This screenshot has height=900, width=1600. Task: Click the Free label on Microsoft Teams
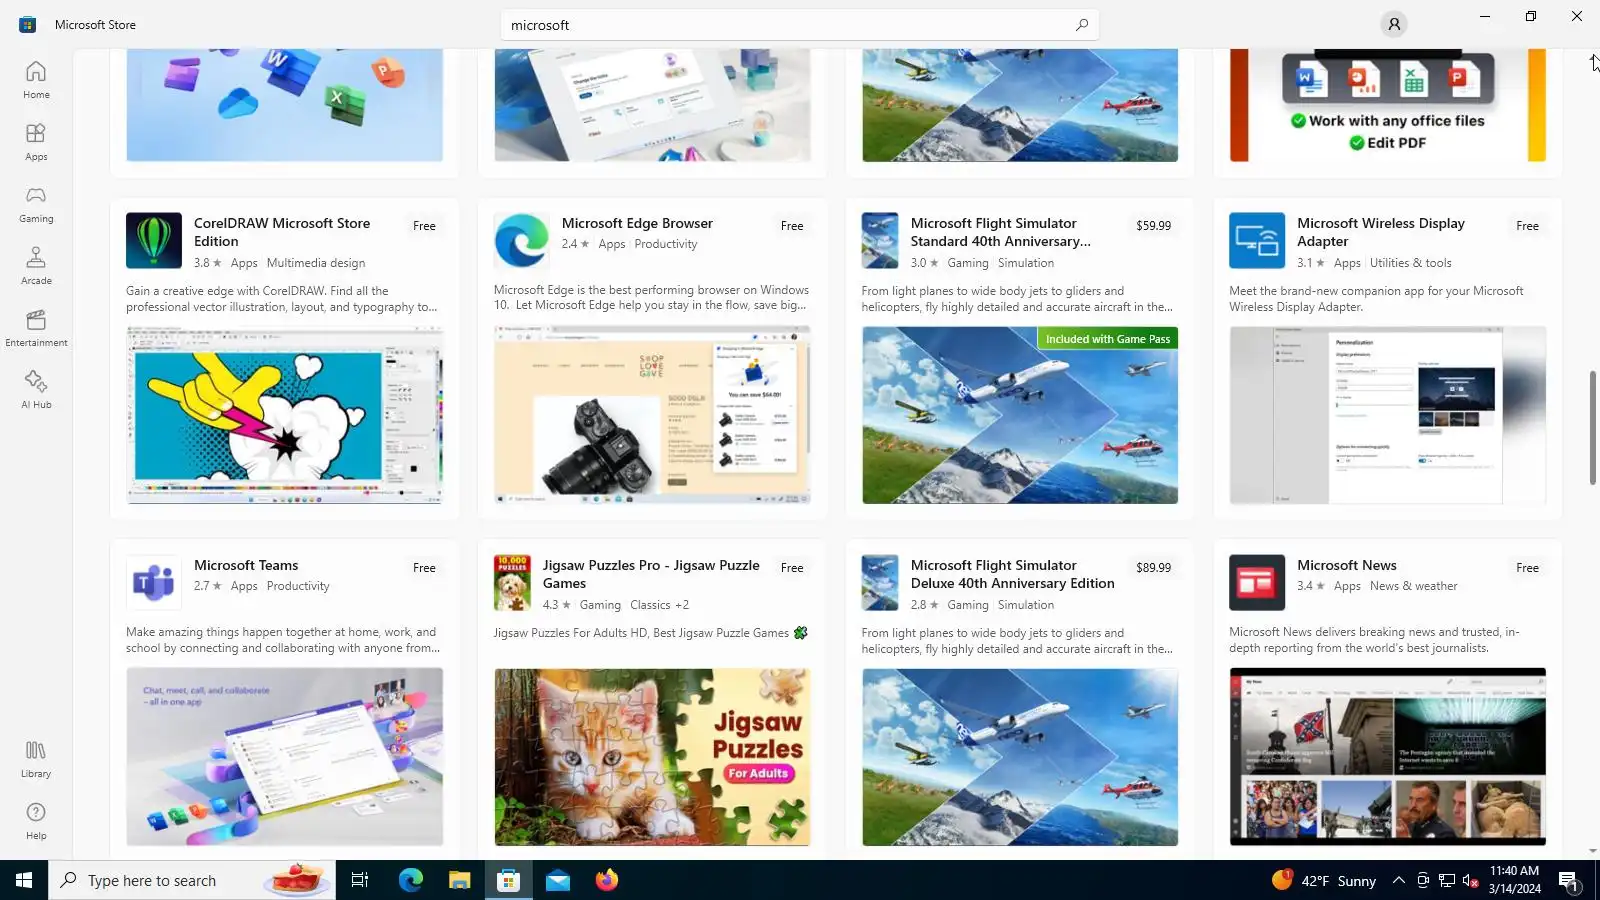pyautogui.click(x=424, y=568)
